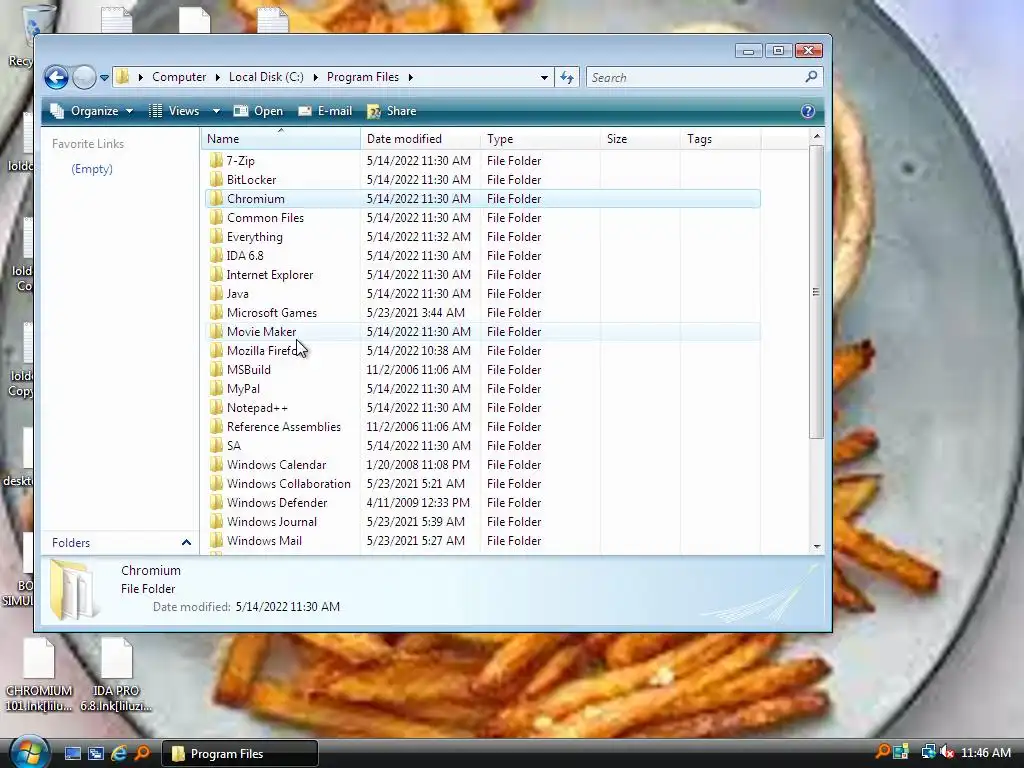Navigate to Computer in breadcrumb

(x=179, y=77)
